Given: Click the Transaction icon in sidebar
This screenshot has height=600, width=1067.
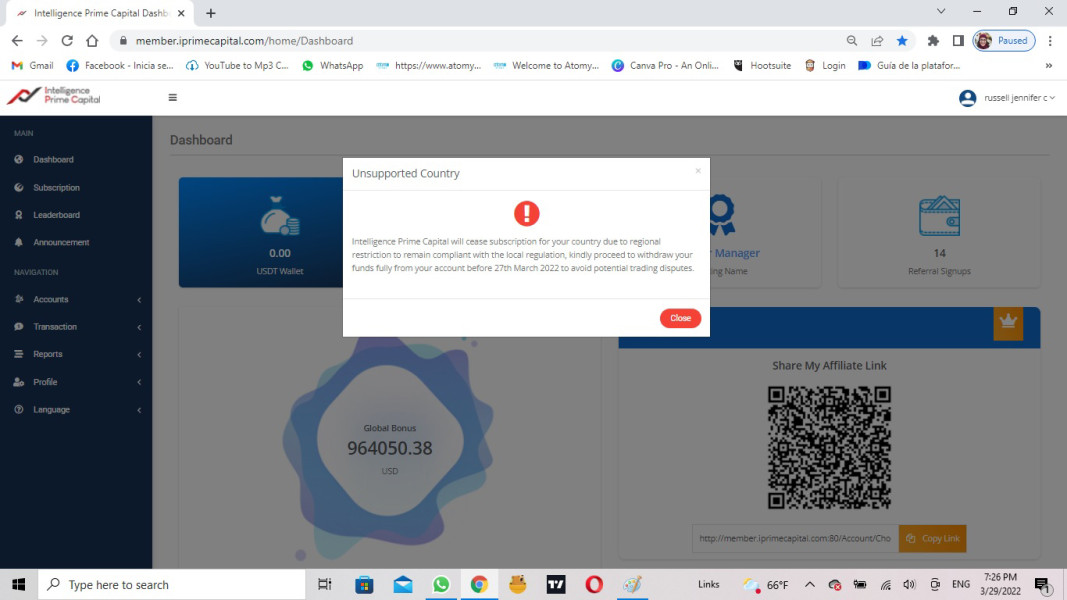Looking at the screenshot, I should [x=18, y=327].
